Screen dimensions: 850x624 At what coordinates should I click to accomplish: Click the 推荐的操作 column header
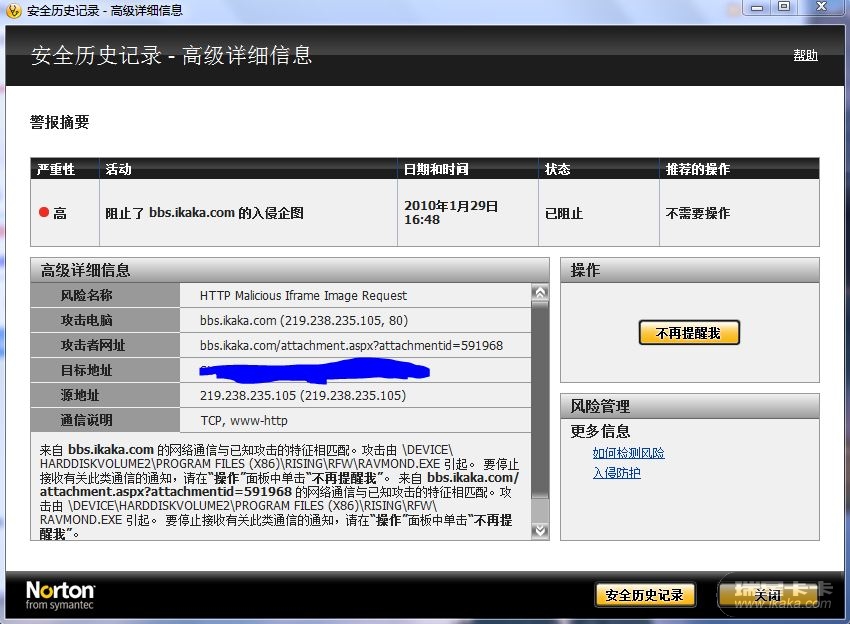[x=739, y=169]
